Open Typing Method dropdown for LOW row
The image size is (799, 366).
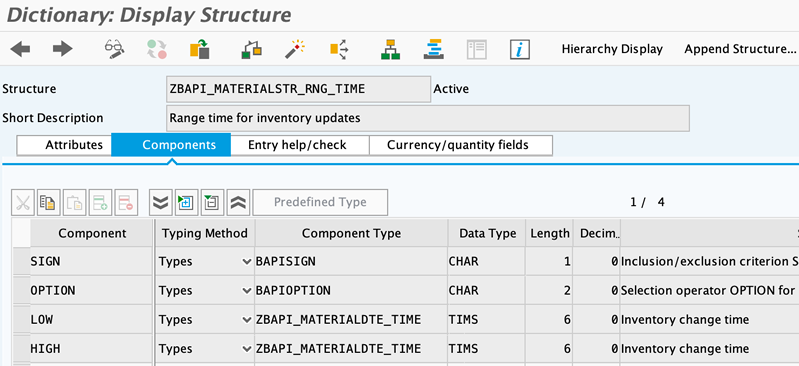pos(247,320)
